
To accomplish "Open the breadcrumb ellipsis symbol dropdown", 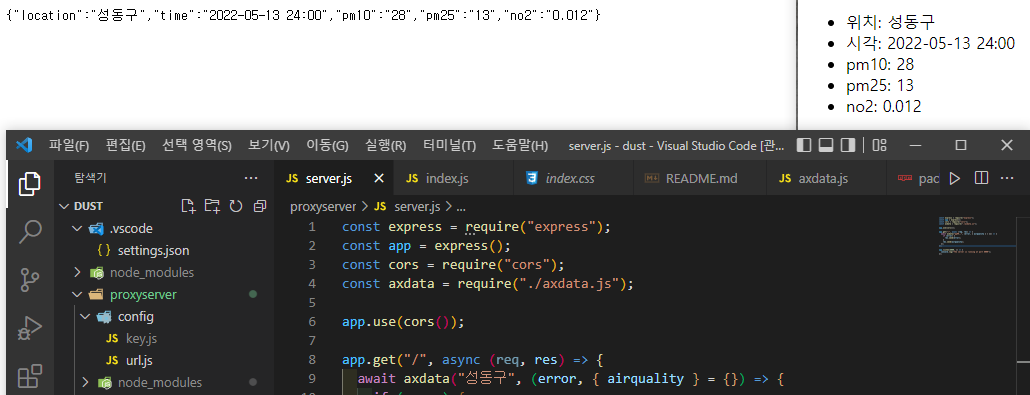I will 460,206.
